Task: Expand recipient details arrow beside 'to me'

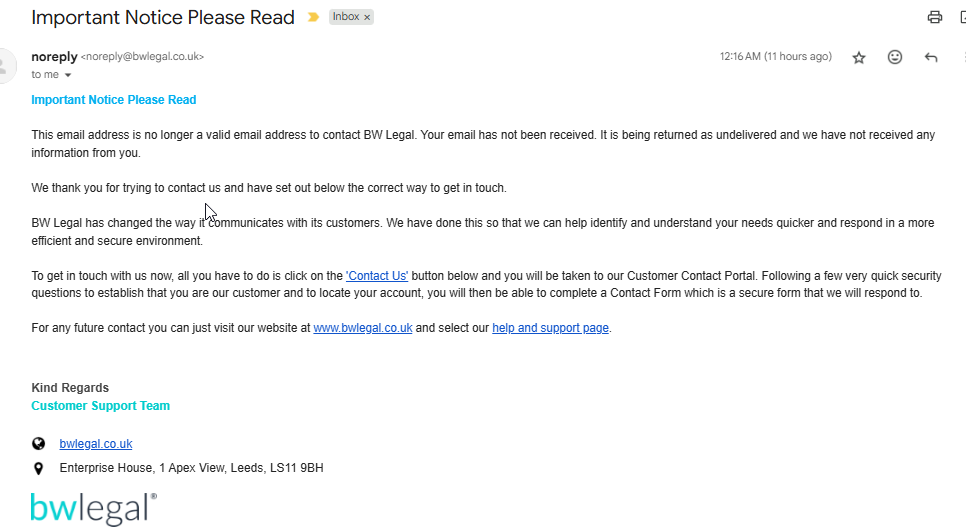Action: click(68, 75)
